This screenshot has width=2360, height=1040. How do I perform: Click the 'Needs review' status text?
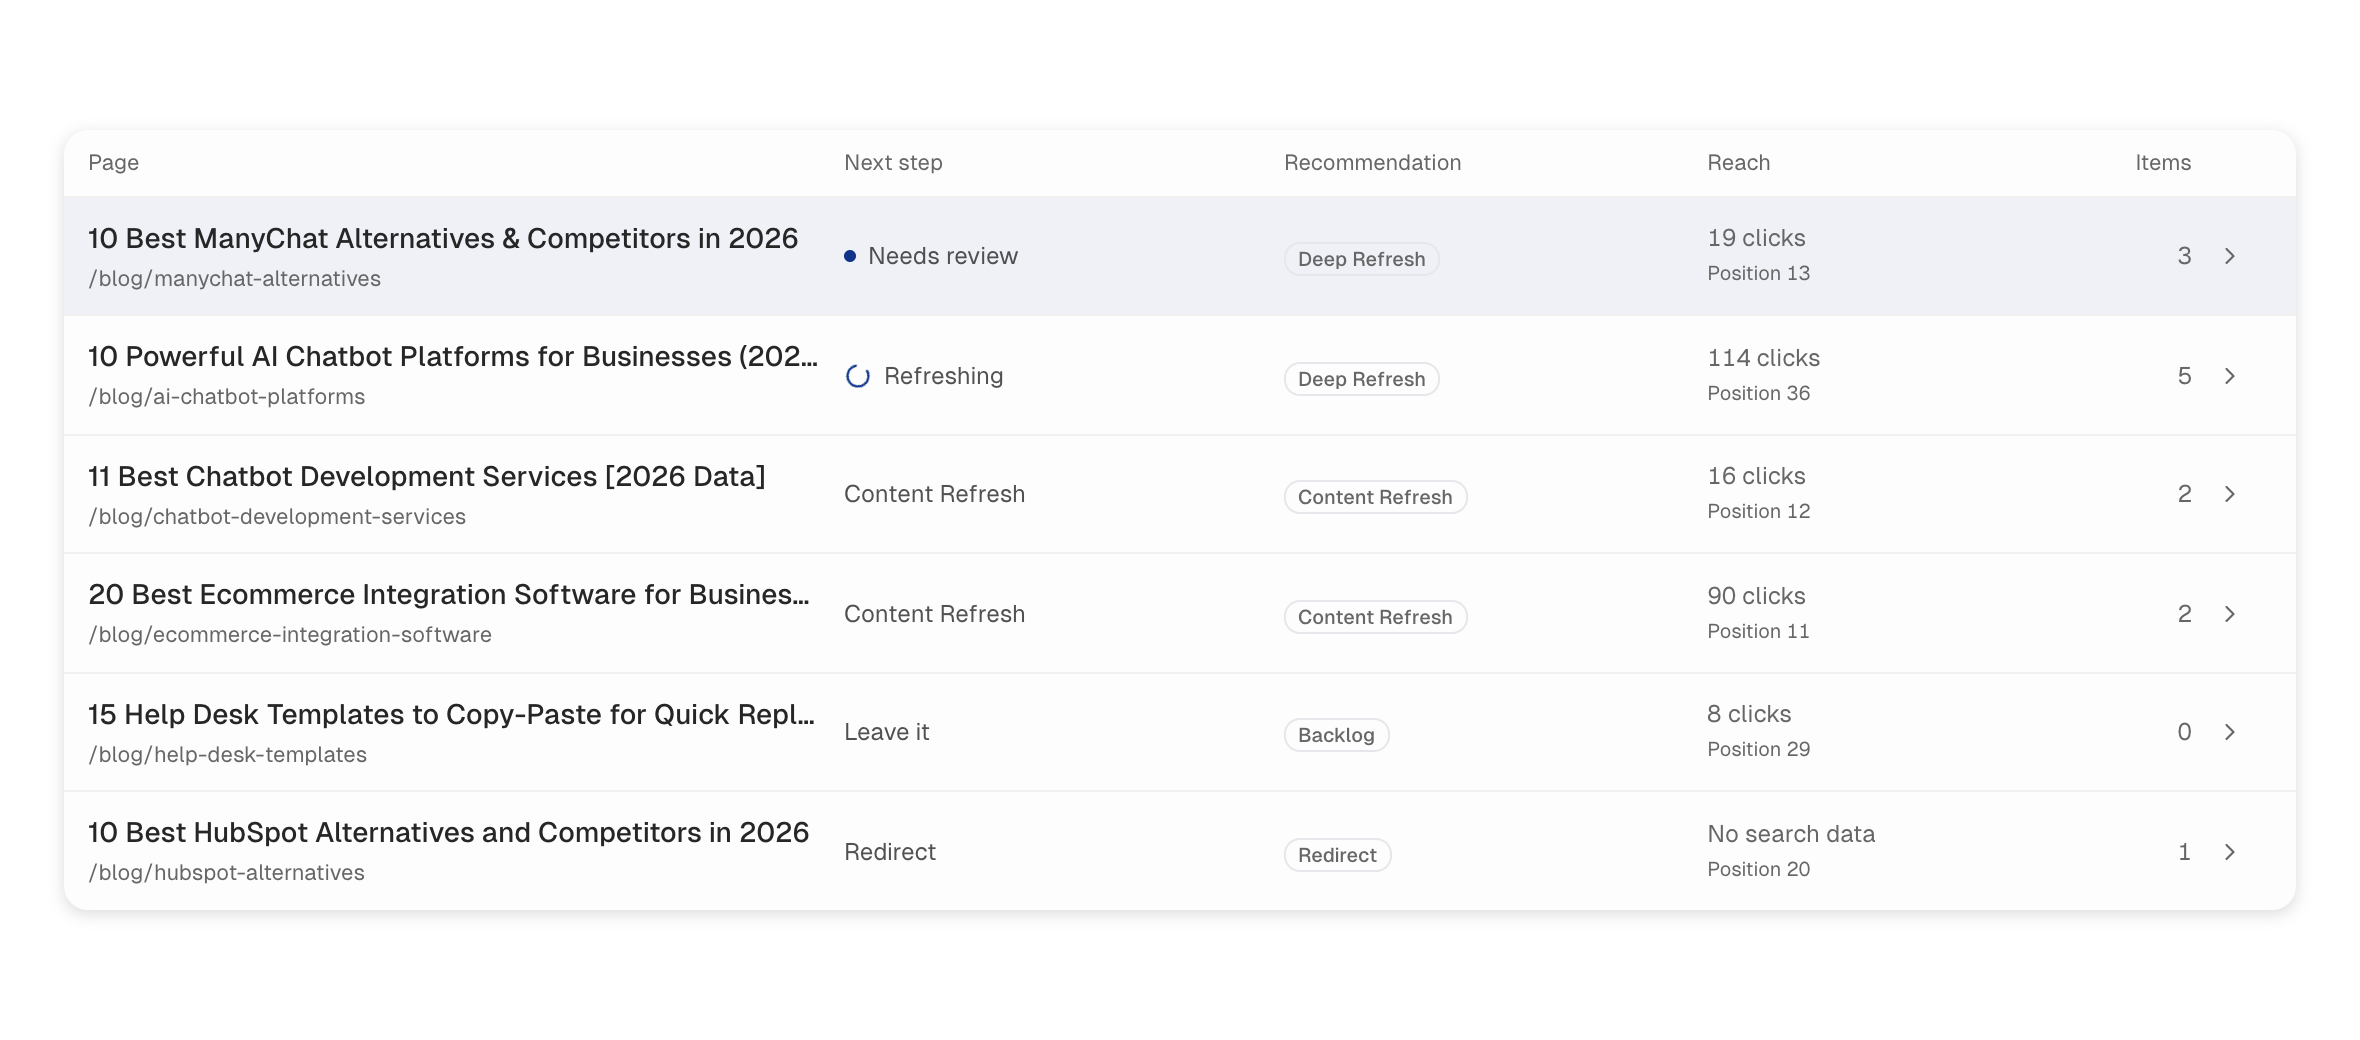point(943,256)
